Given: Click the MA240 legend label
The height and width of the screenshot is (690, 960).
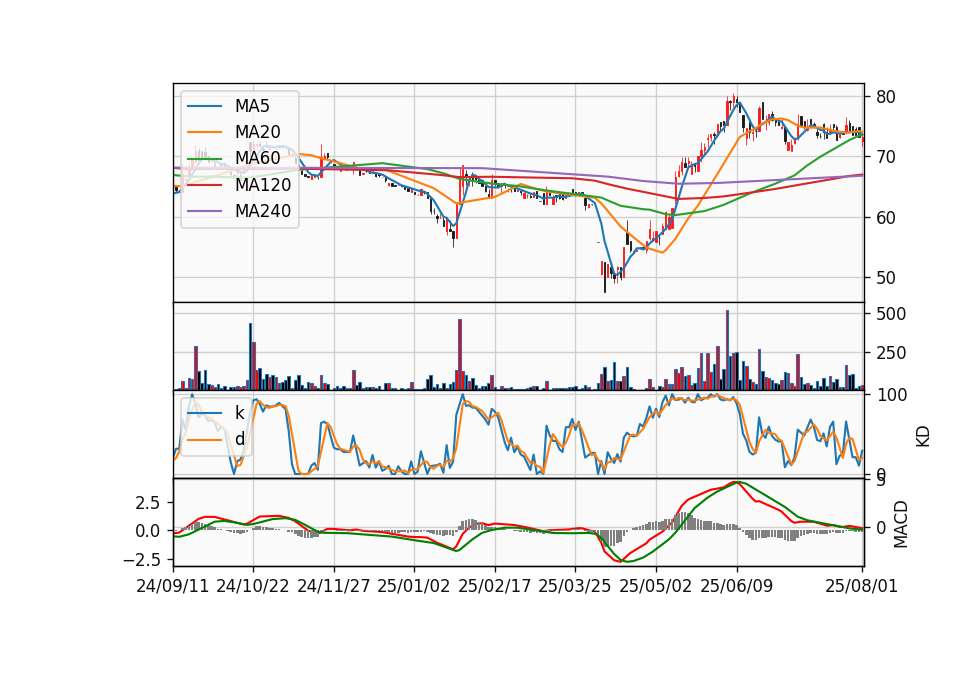Looking at the screenshot, I should pyautogui.click(x=263, y=211).
